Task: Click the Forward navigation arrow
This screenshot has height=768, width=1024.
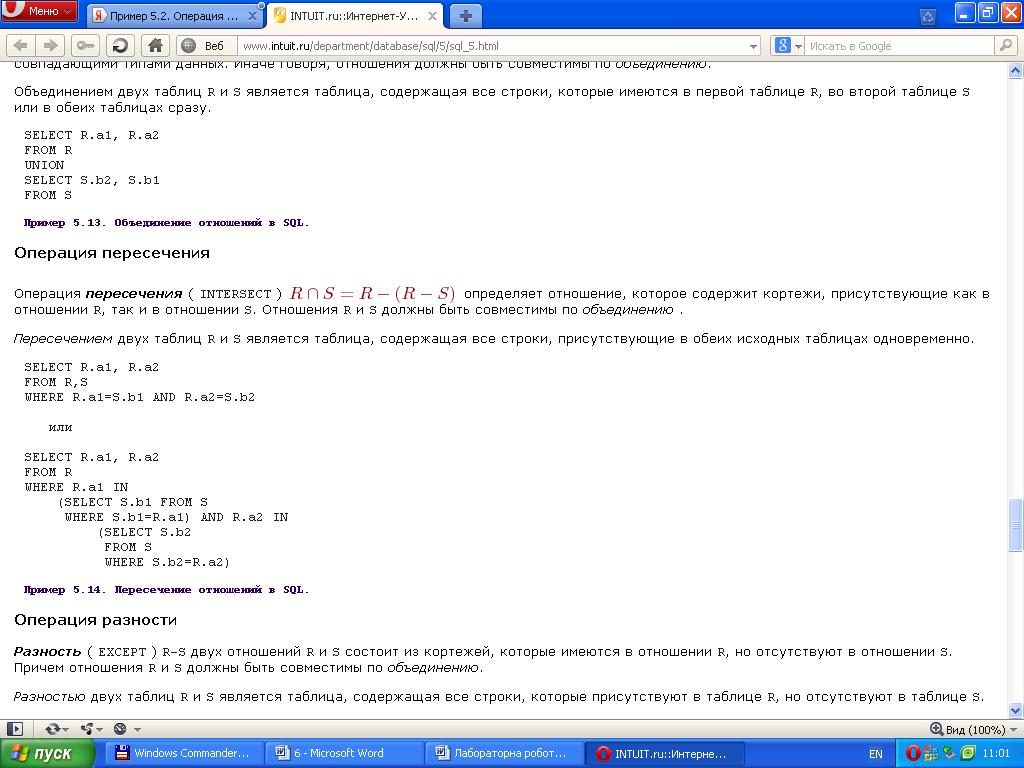Action: click(49, 45)
